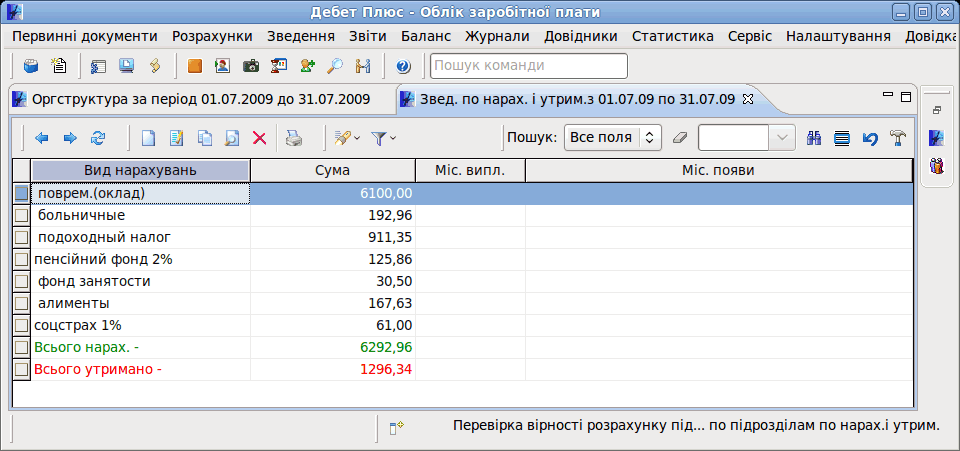Go back with blue left arrow
960x451 pixels.
(x=42, y=138)
